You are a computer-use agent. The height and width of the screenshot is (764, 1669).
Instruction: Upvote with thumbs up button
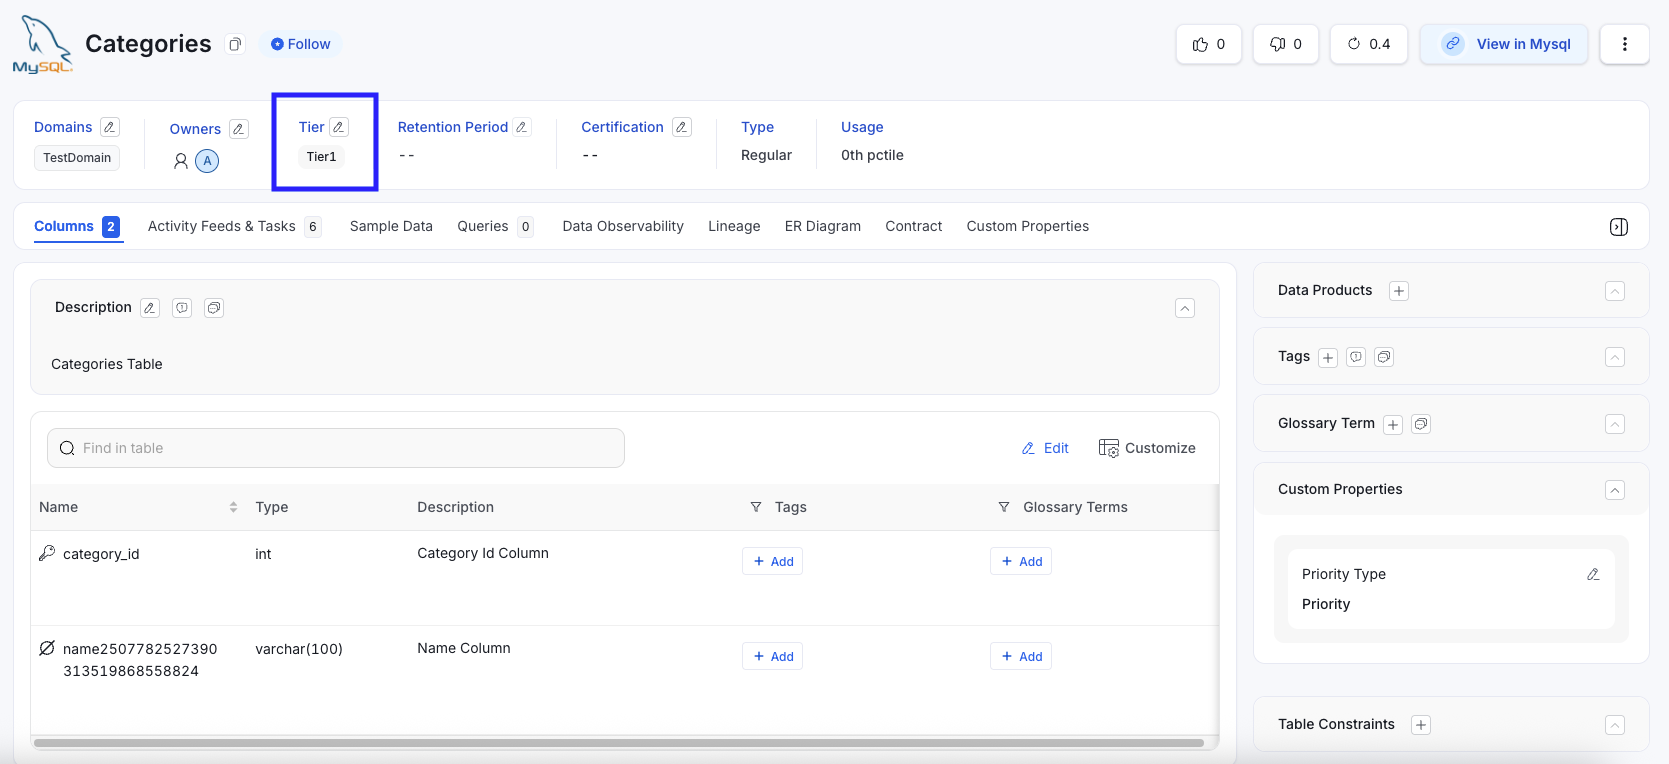coord(1209,44)
